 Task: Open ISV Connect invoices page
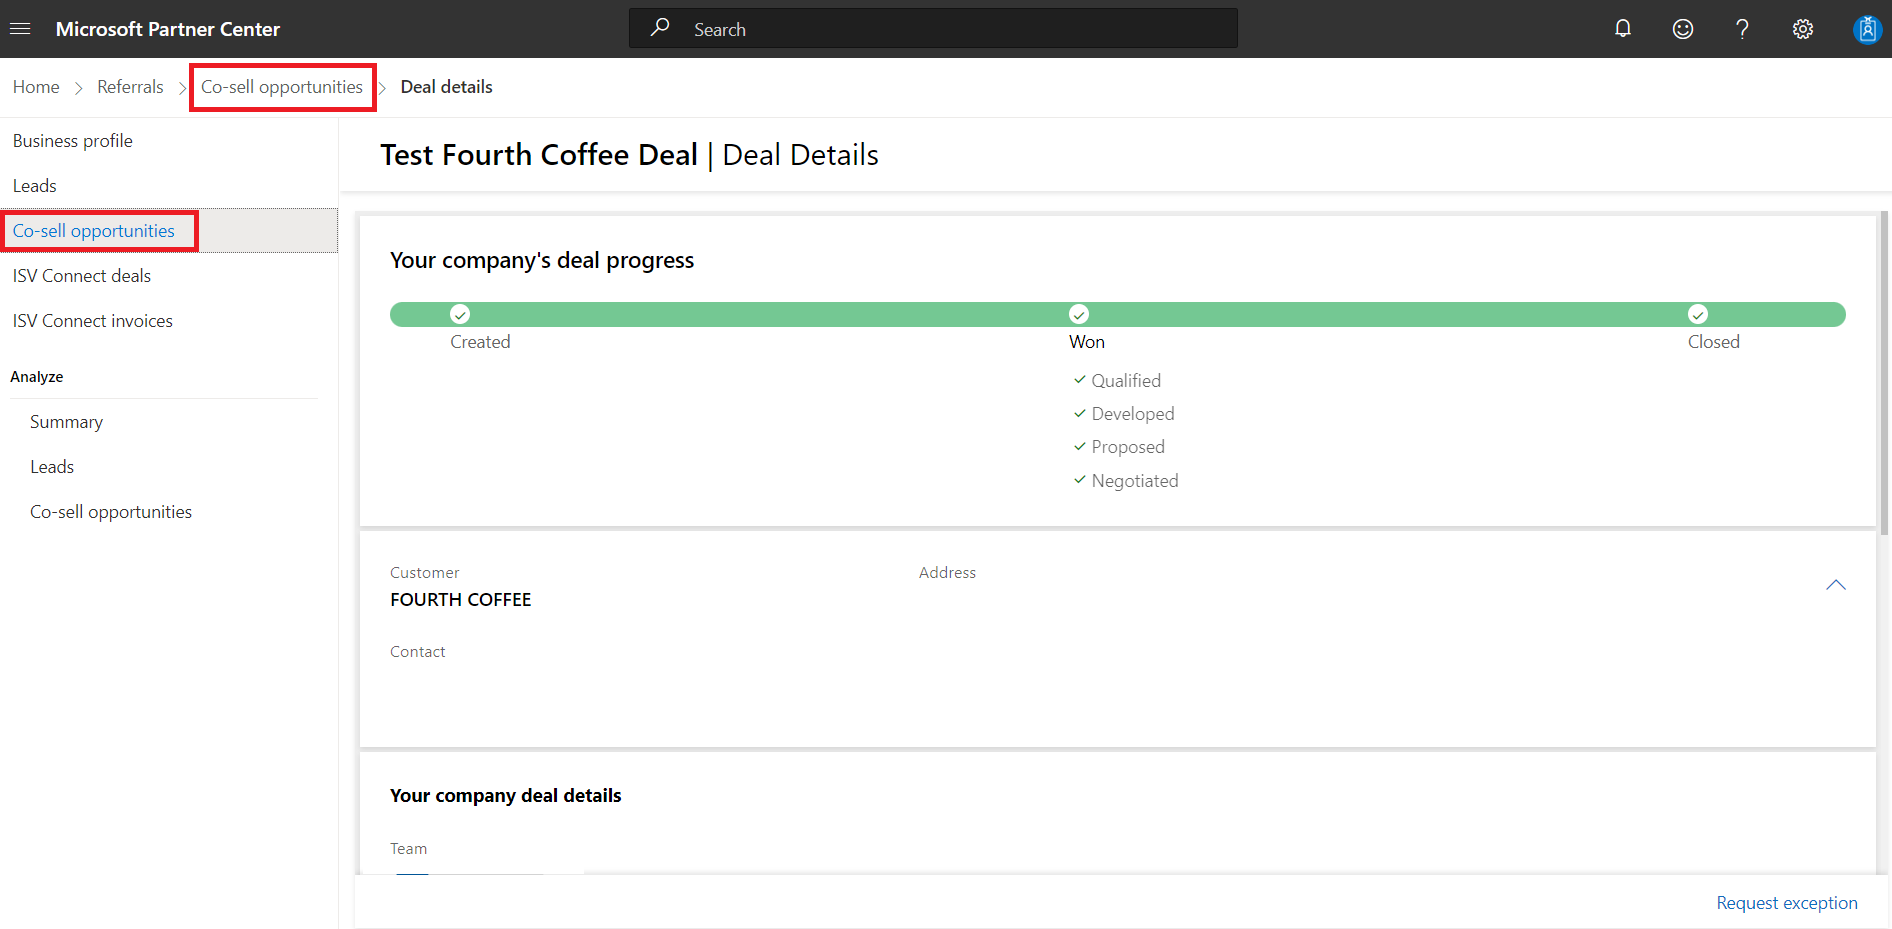click(x=93, y=321)
